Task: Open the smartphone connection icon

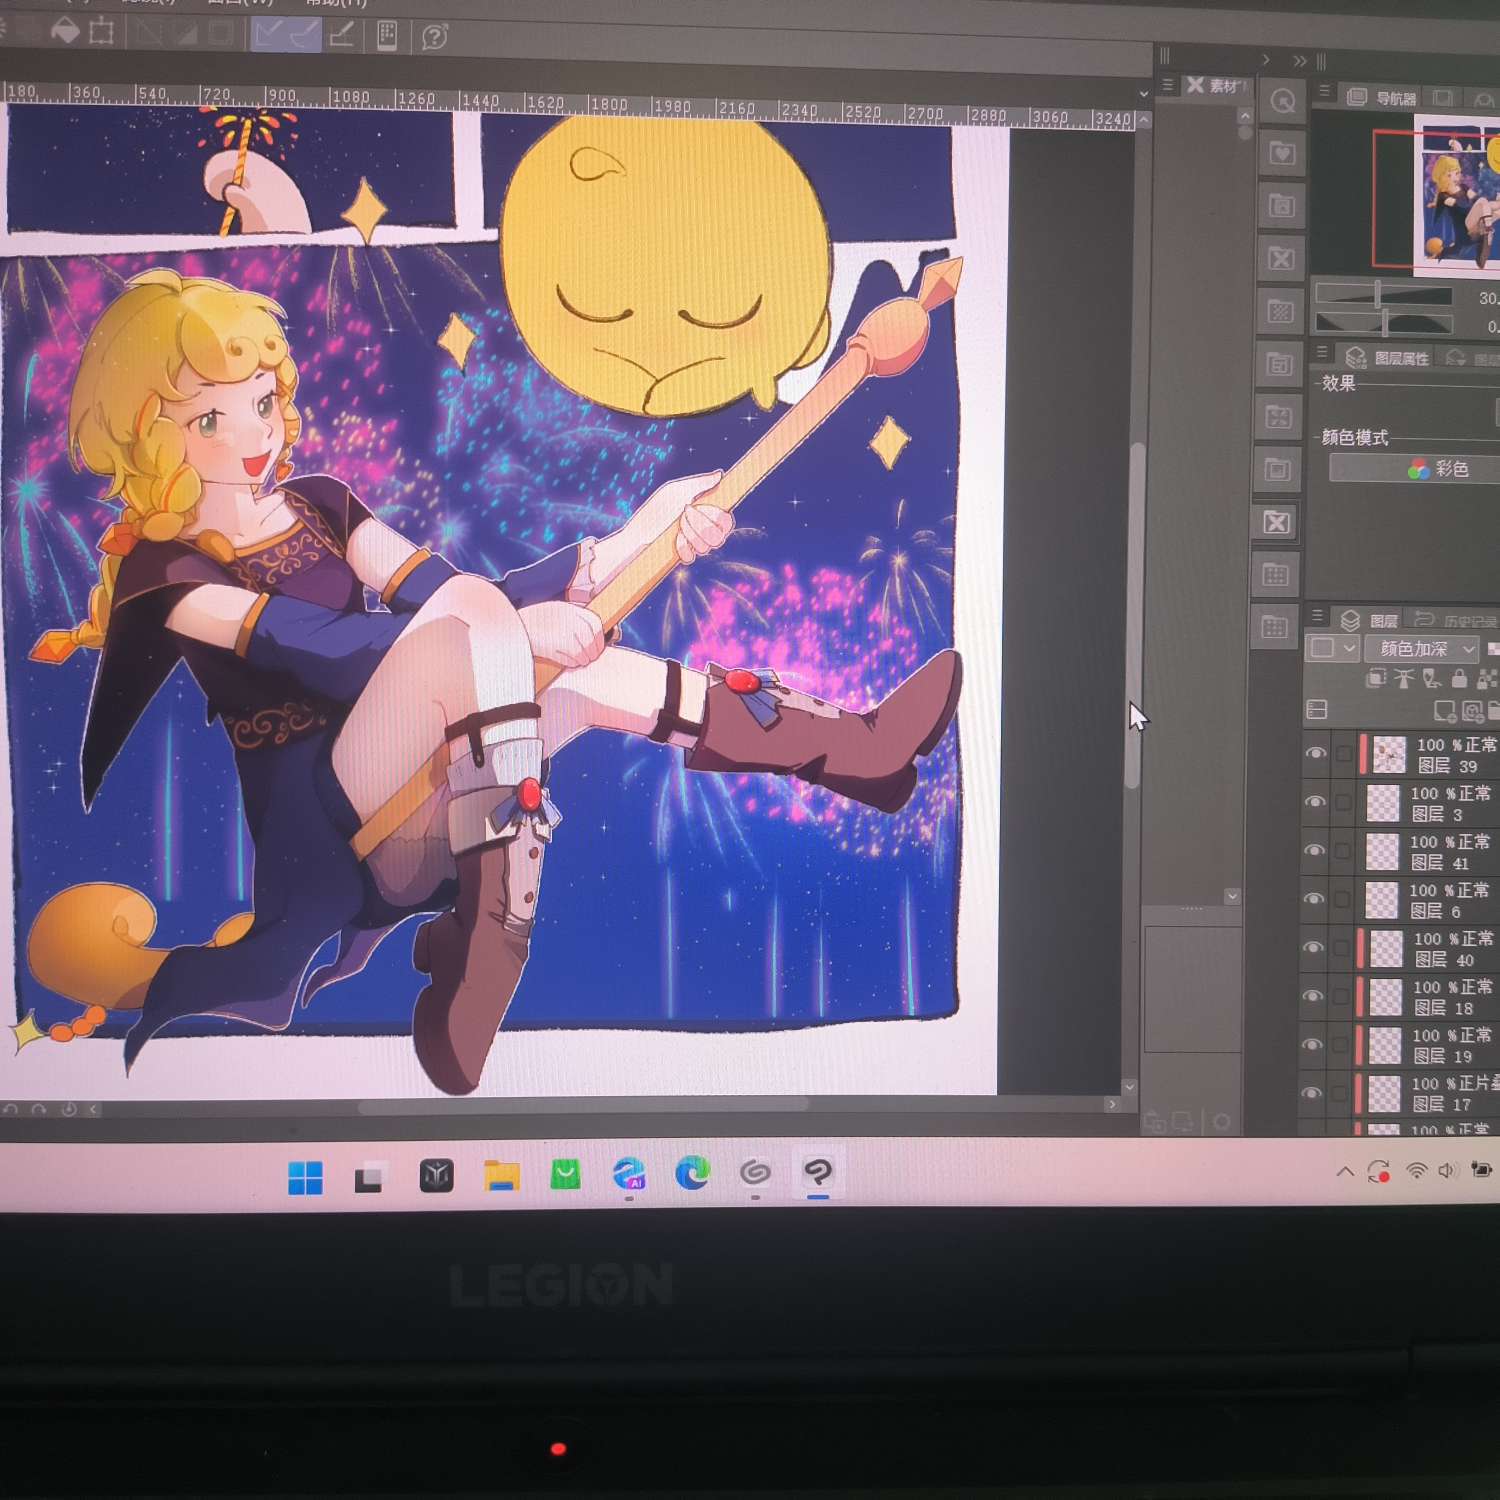Action: pyautogui.click(x=387, y=36)
